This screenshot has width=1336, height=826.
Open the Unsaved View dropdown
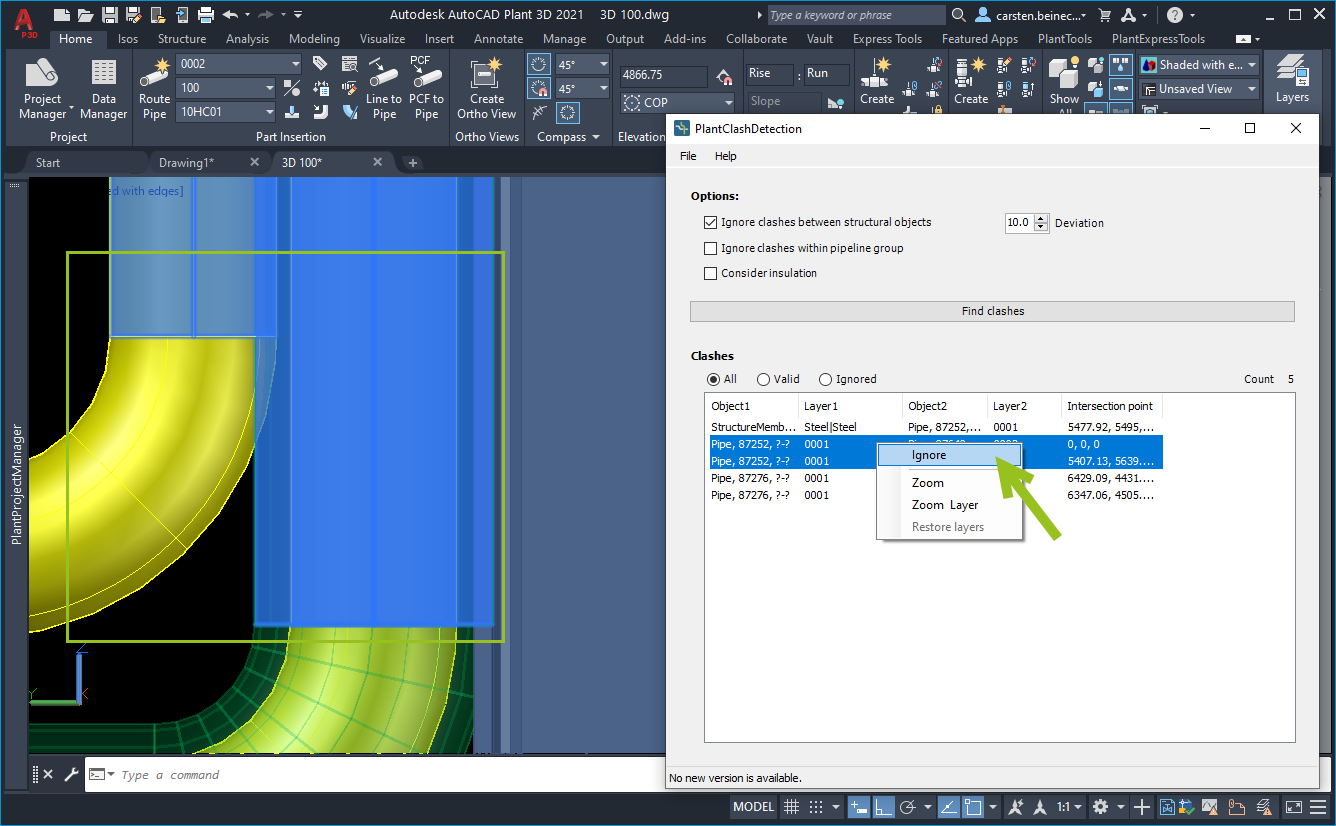[1251, 89]
